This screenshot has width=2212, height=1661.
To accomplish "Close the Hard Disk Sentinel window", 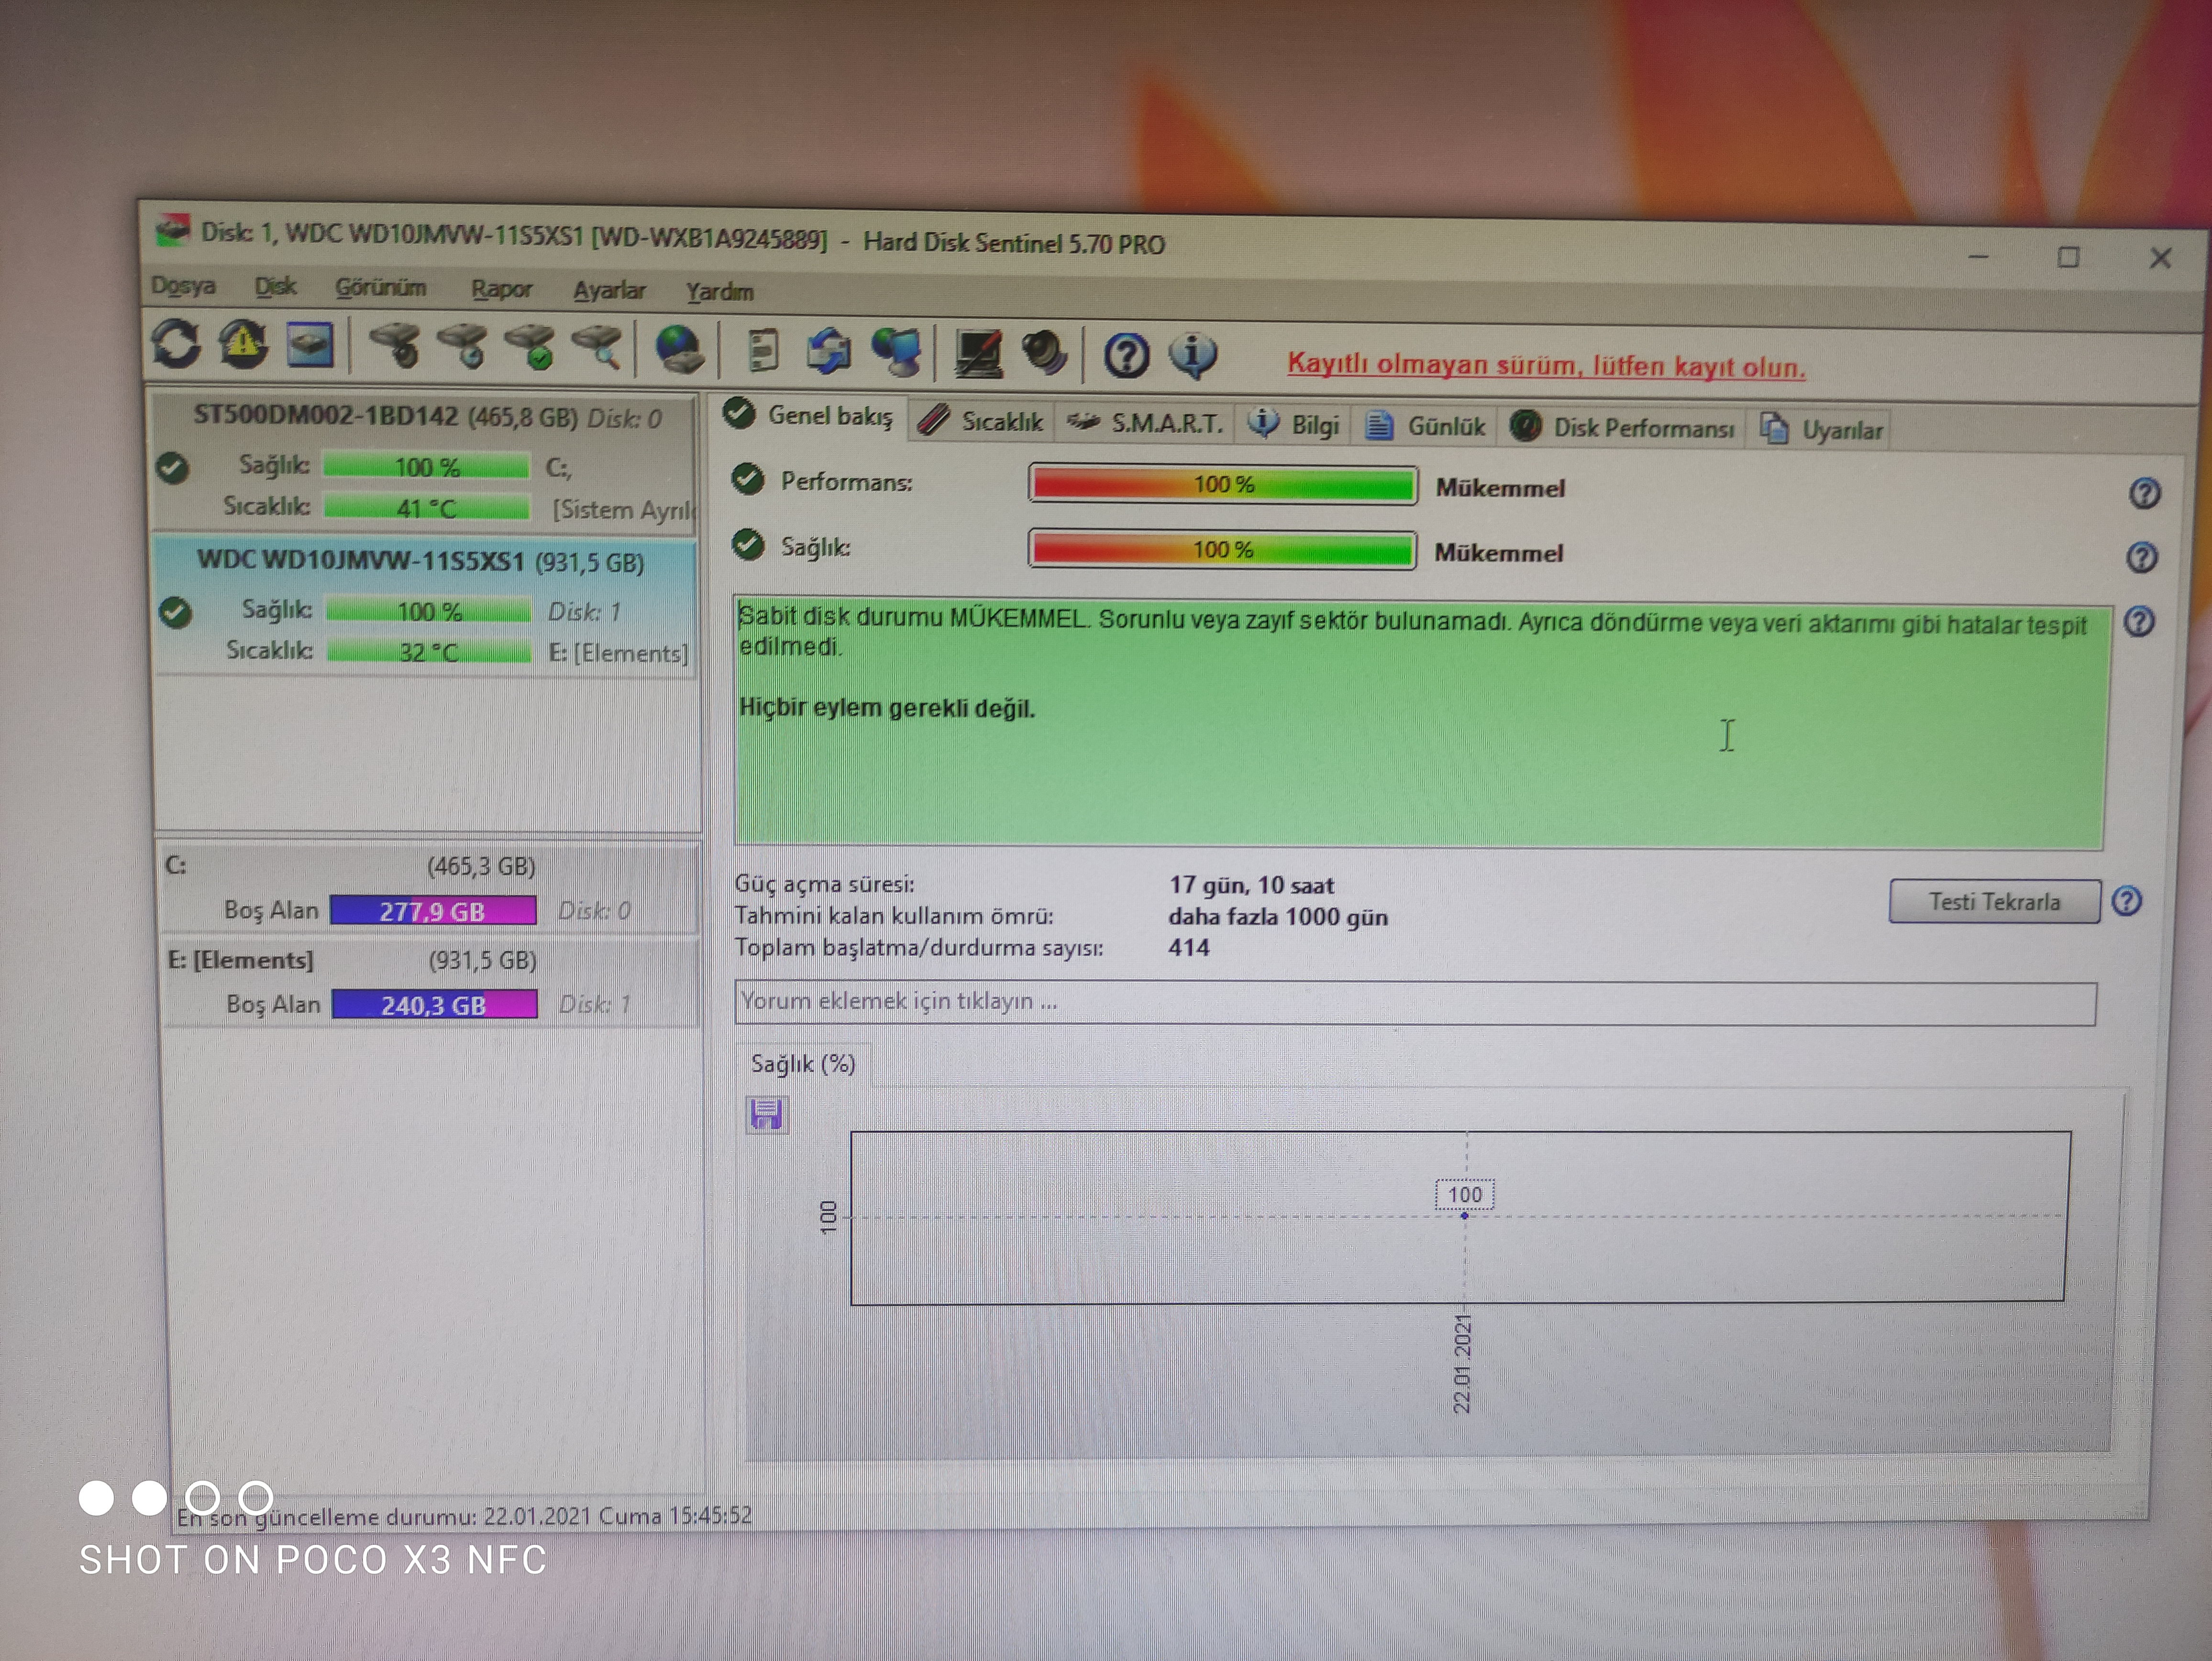I will tap(2160, 258).
